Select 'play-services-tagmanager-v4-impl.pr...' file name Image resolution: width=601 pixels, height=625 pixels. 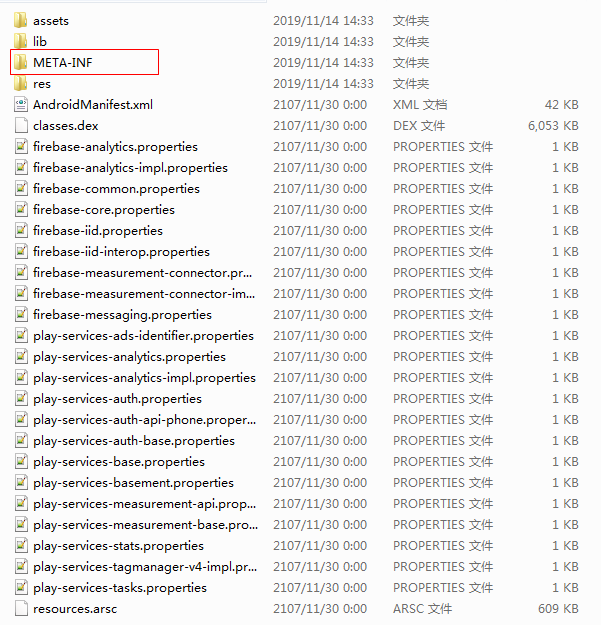click(145, 567)
